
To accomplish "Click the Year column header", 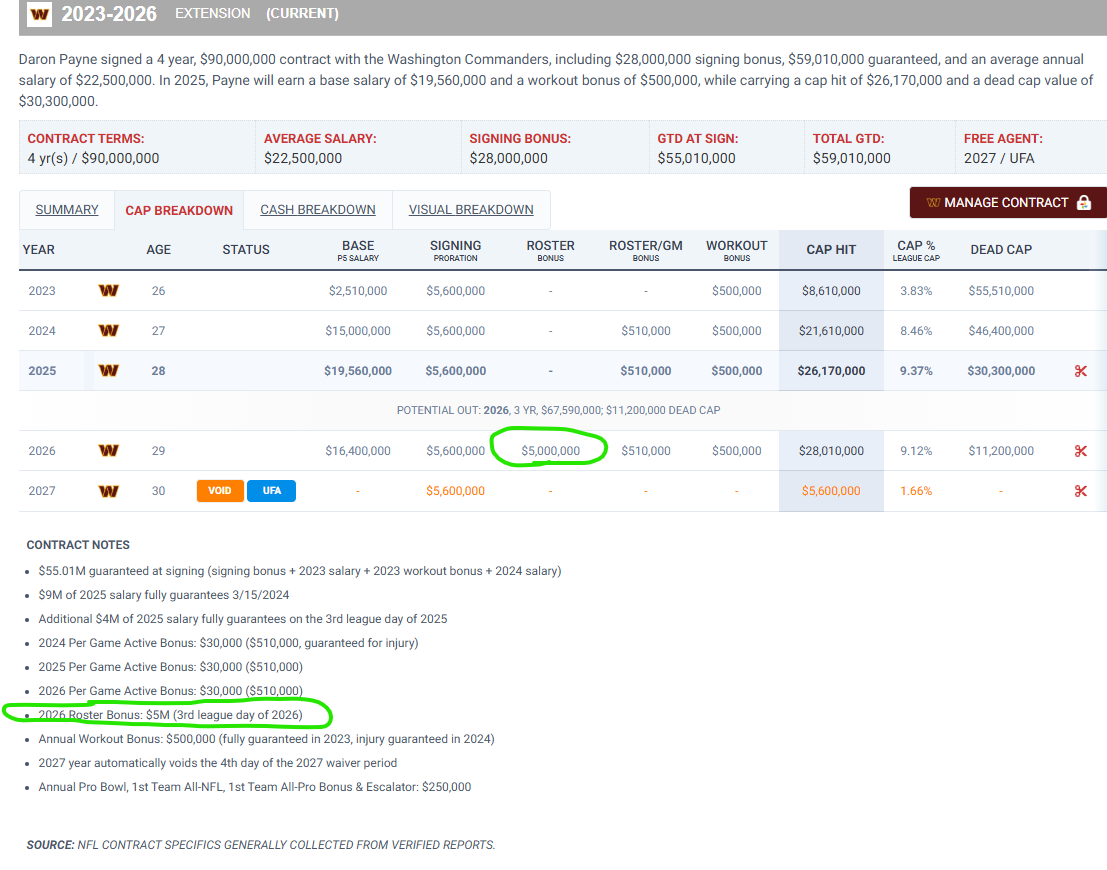I will [39, 249].
